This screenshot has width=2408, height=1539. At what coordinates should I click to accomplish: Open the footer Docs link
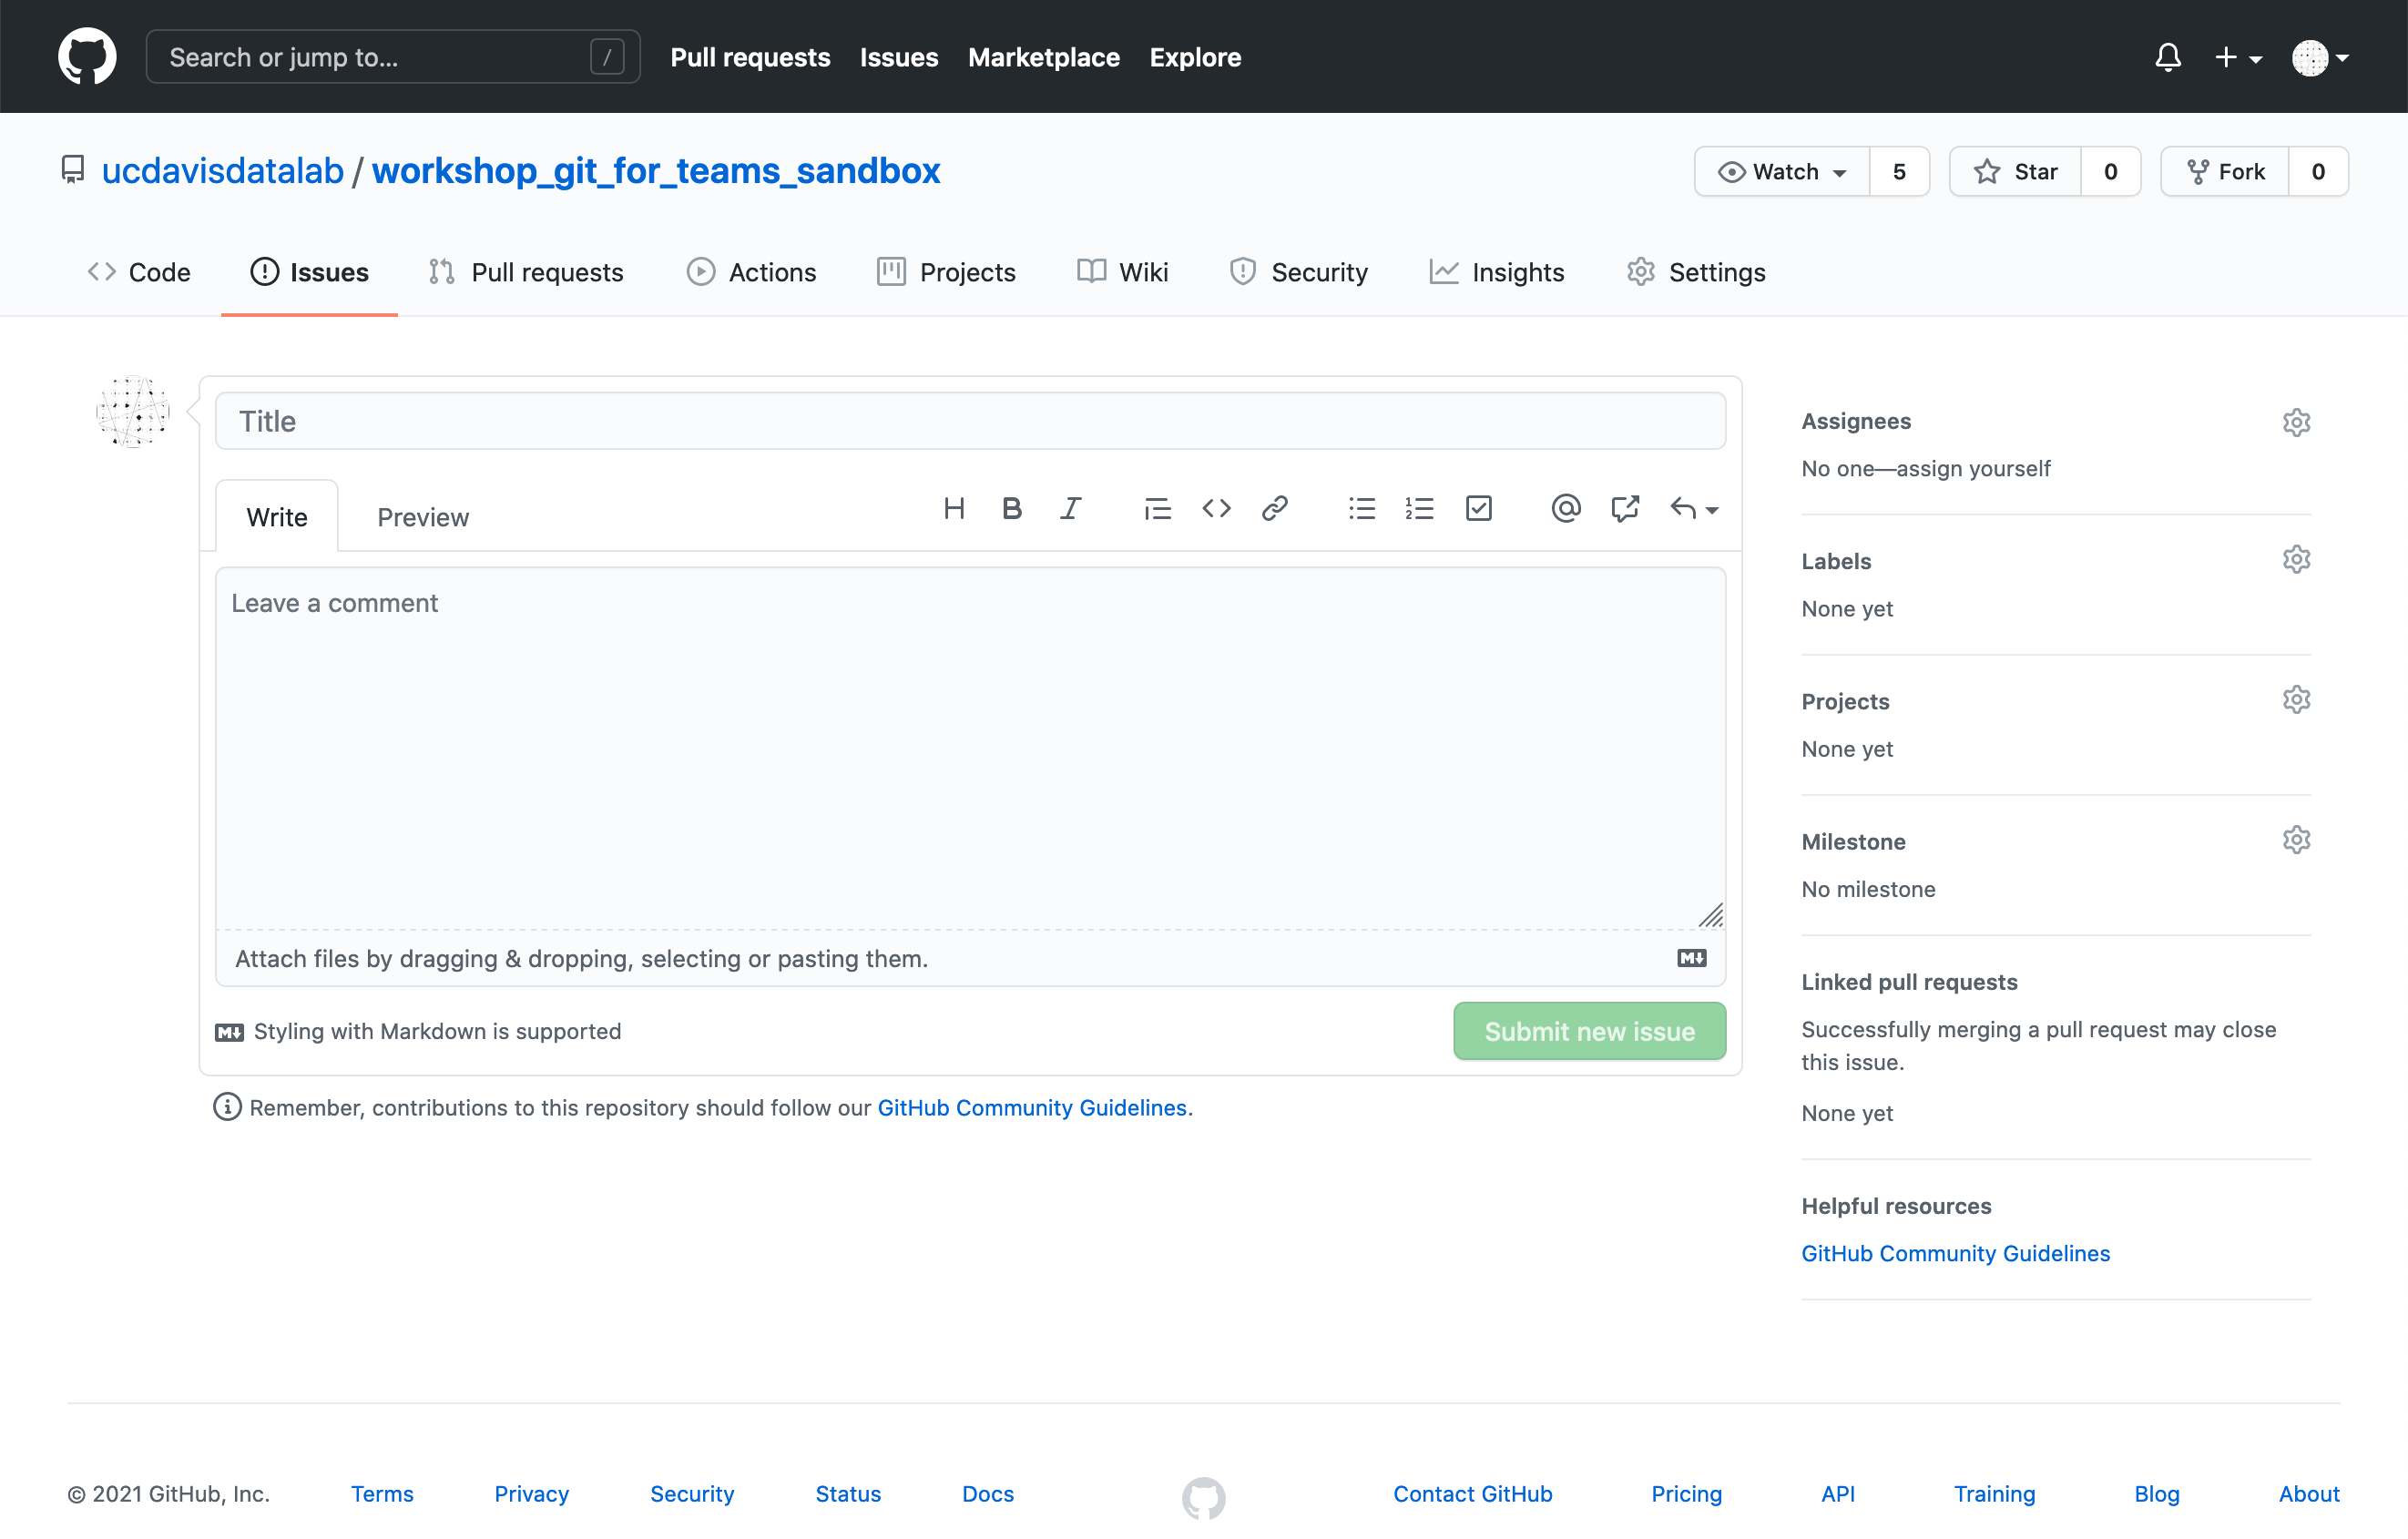[988, 1493]
